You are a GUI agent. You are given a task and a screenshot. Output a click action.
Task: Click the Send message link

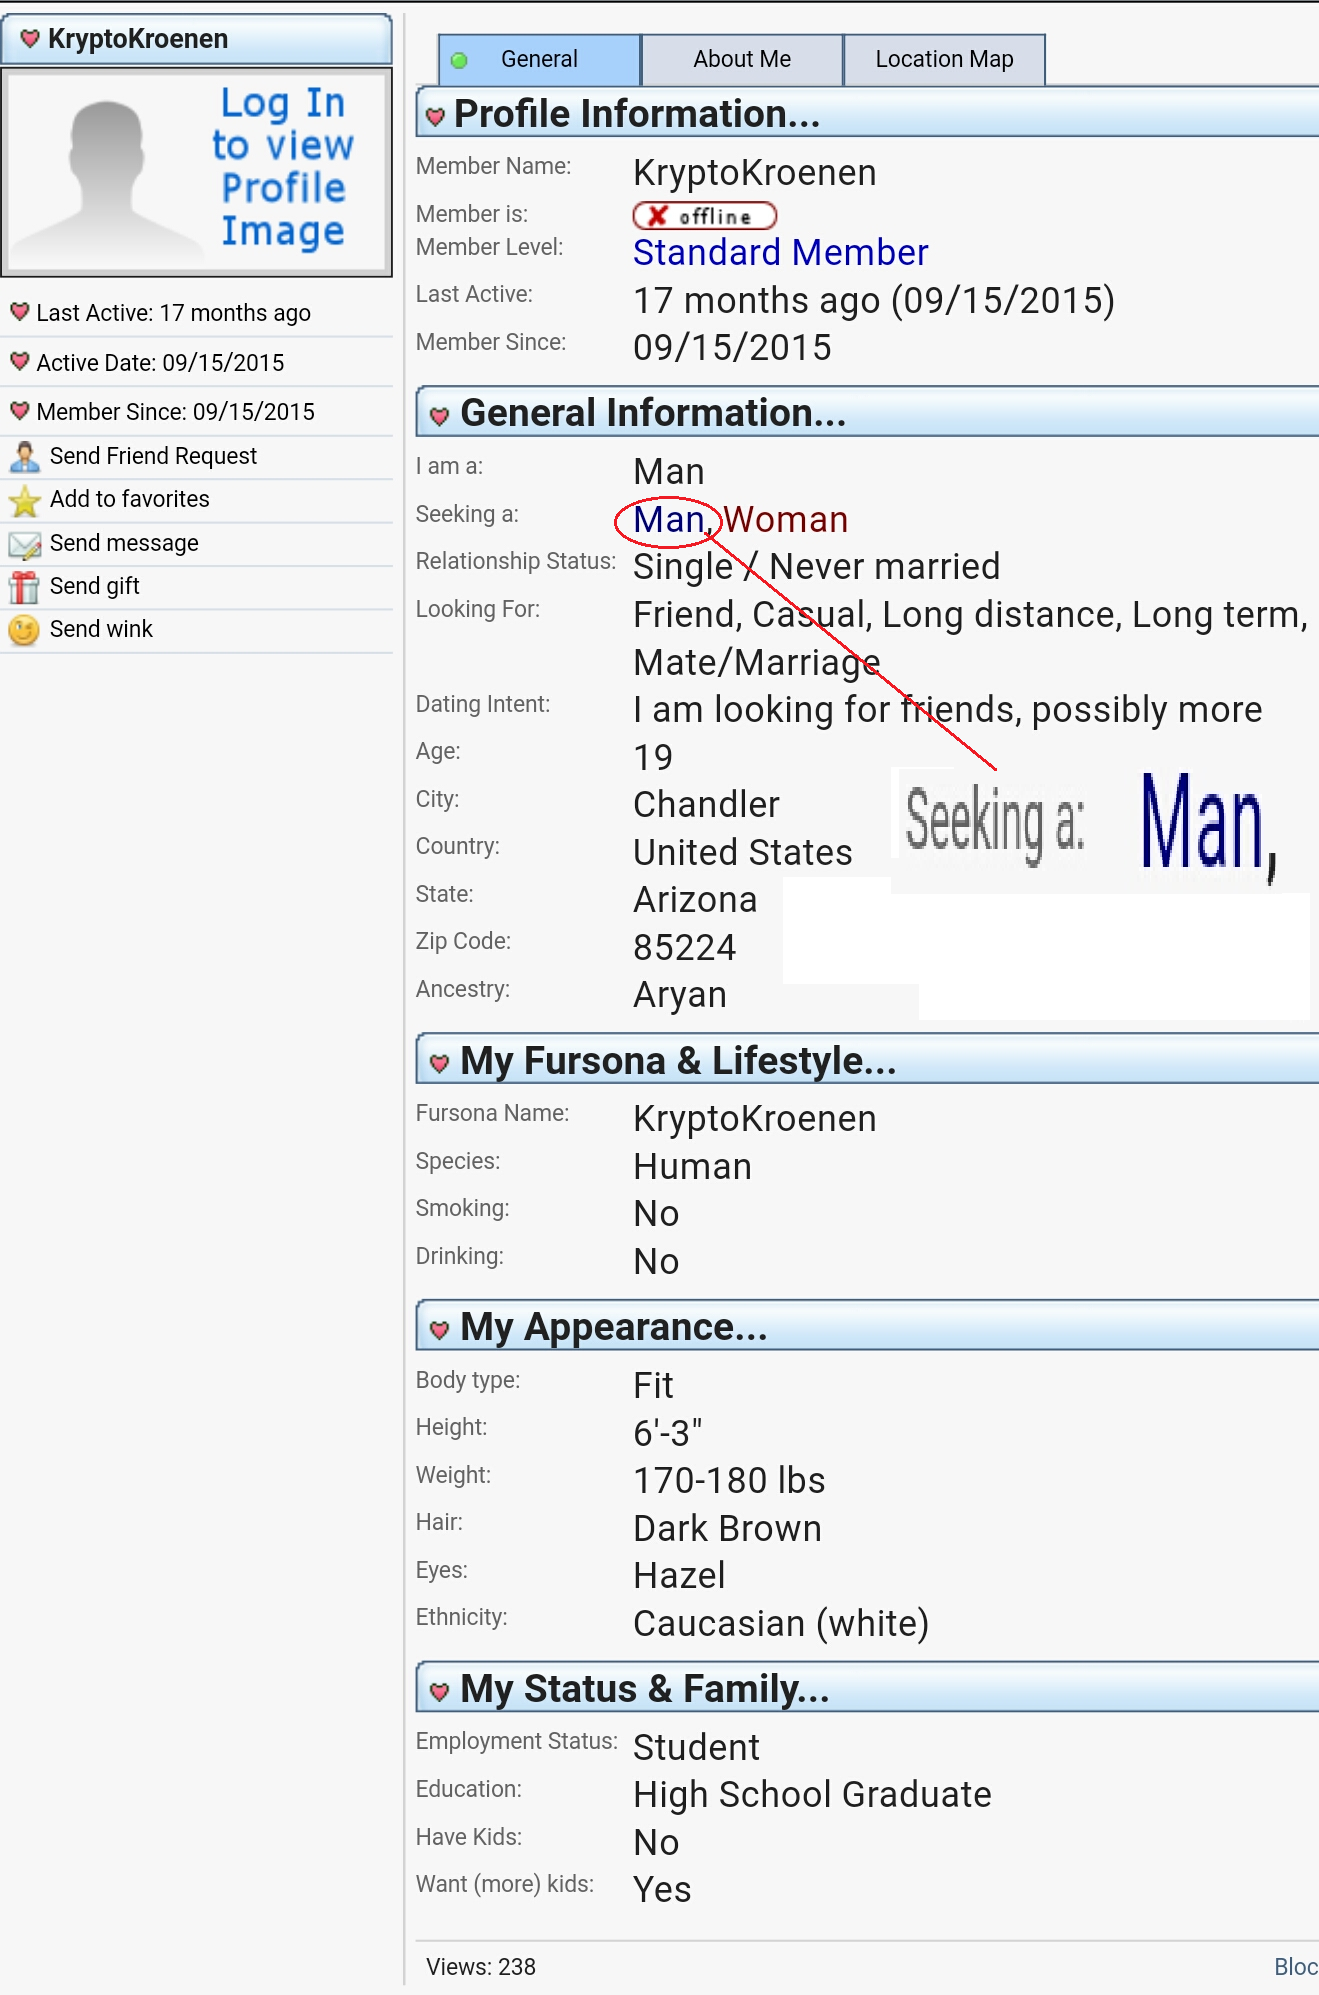[124, 543]
